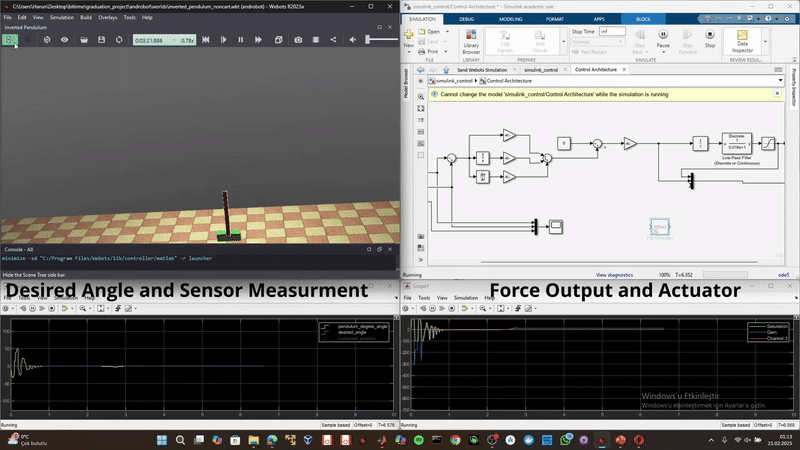Step the Webots simulation once

pos(223,39)
